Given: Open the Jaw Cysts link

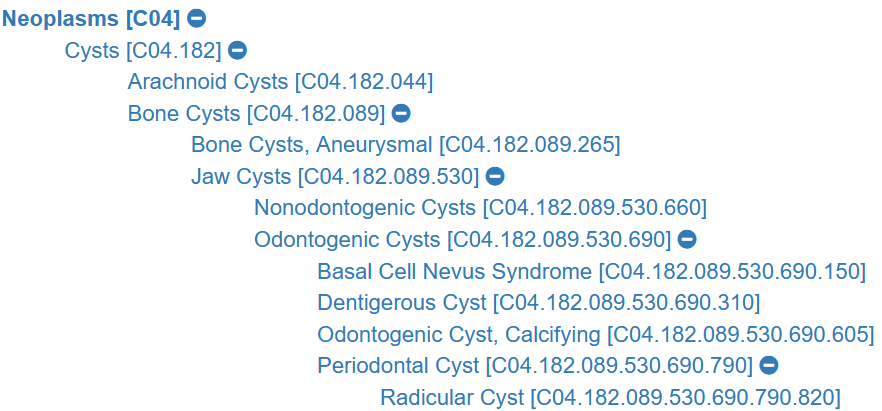Looking at the screenshot, I should coord(335,176).
